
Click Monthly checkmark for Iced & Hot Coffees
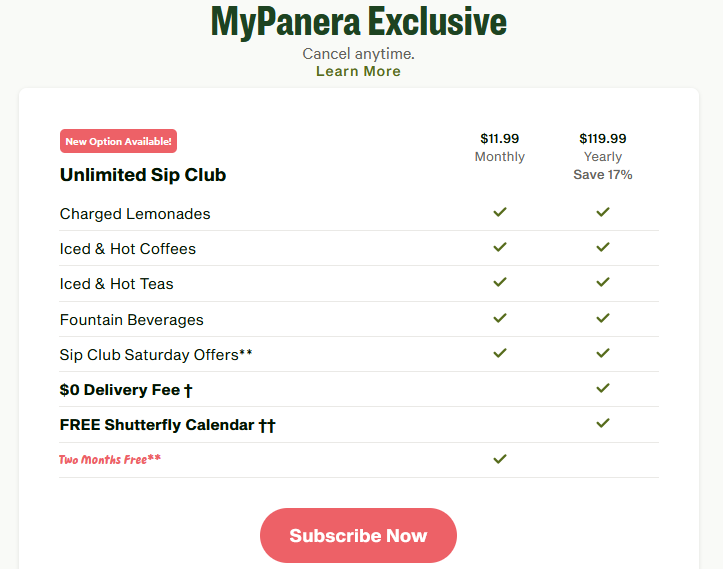pyautogui.click(x=500, y=247)
